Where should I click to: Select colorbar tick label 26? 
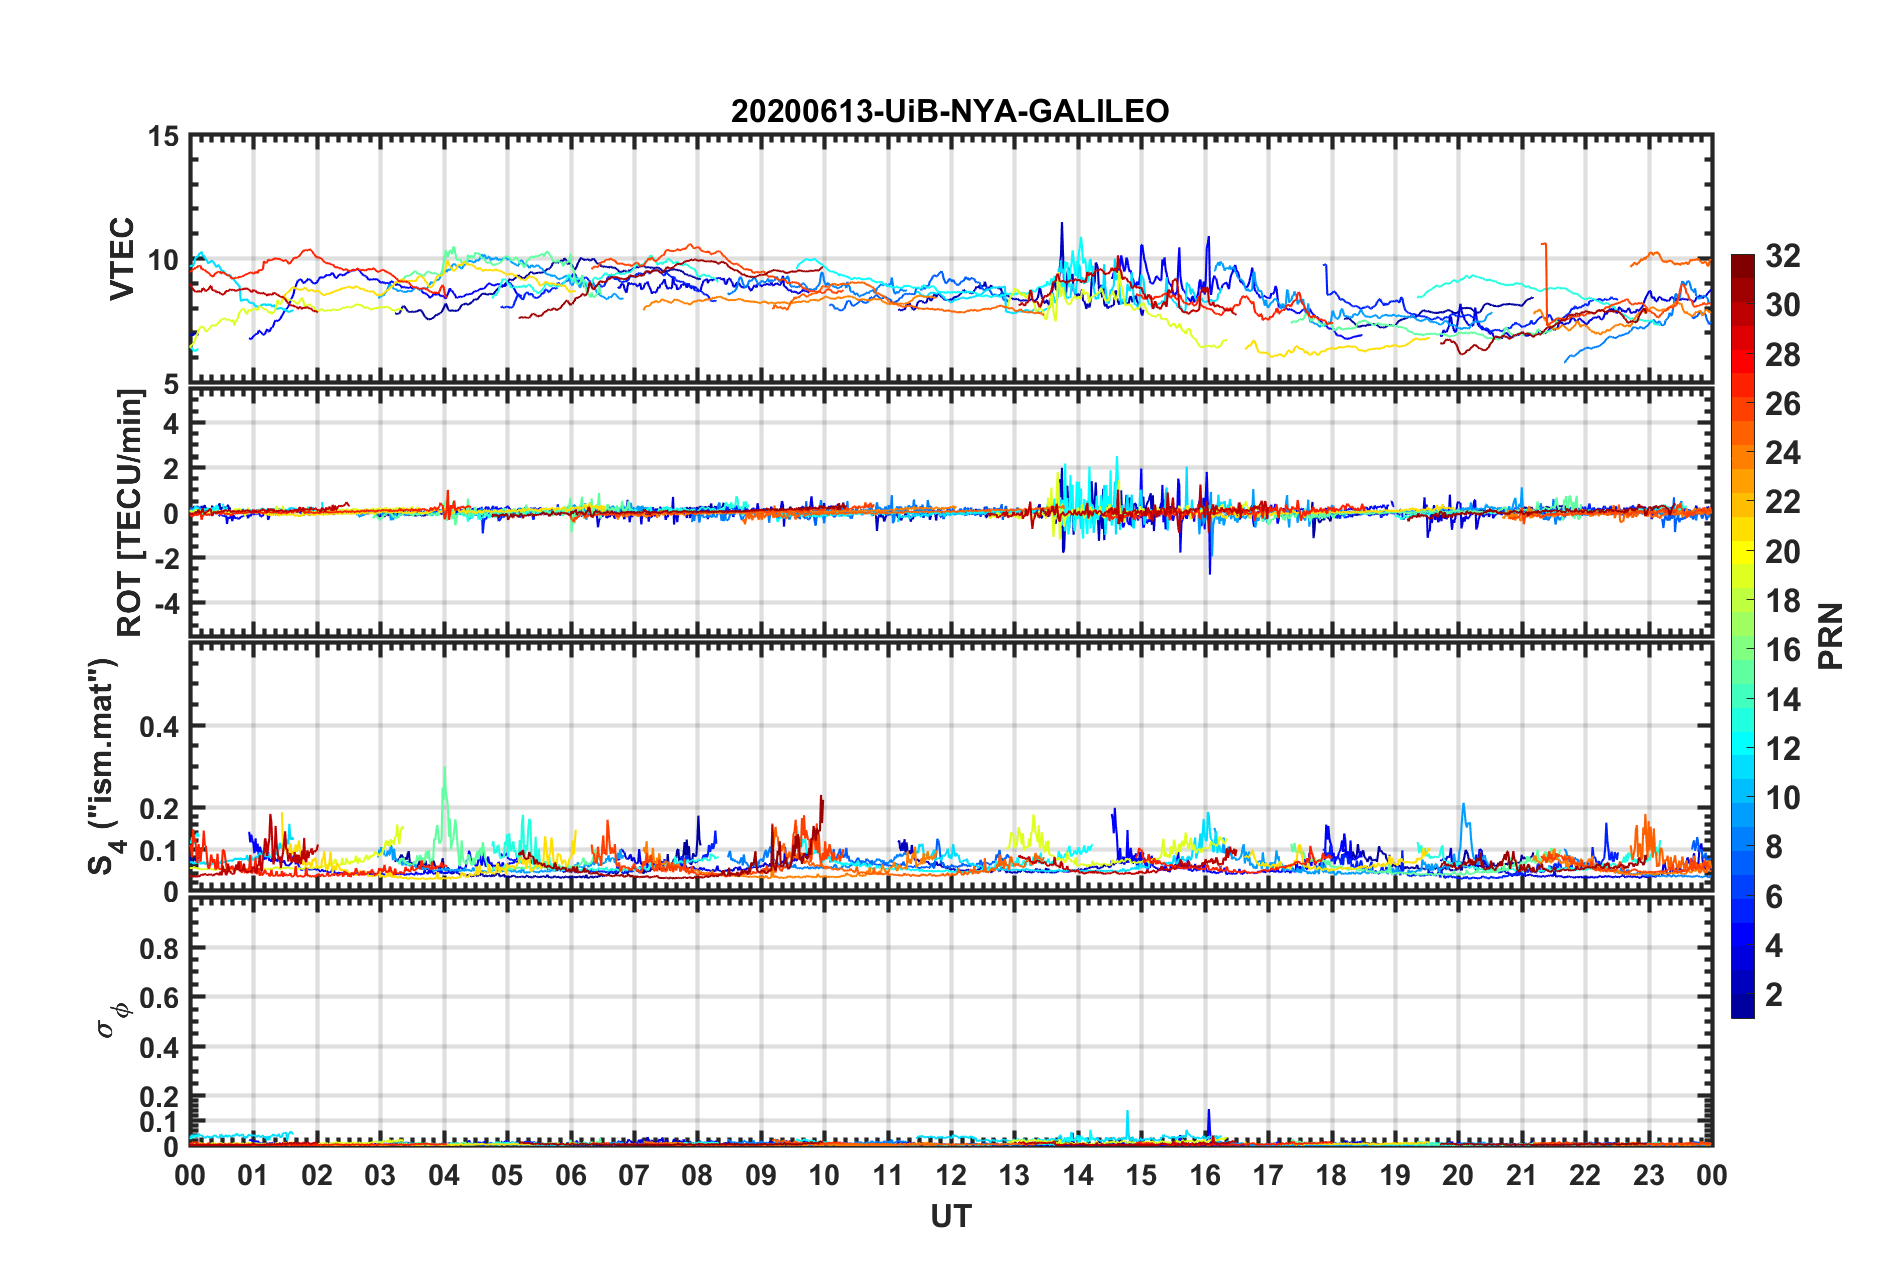(1782, 404)
